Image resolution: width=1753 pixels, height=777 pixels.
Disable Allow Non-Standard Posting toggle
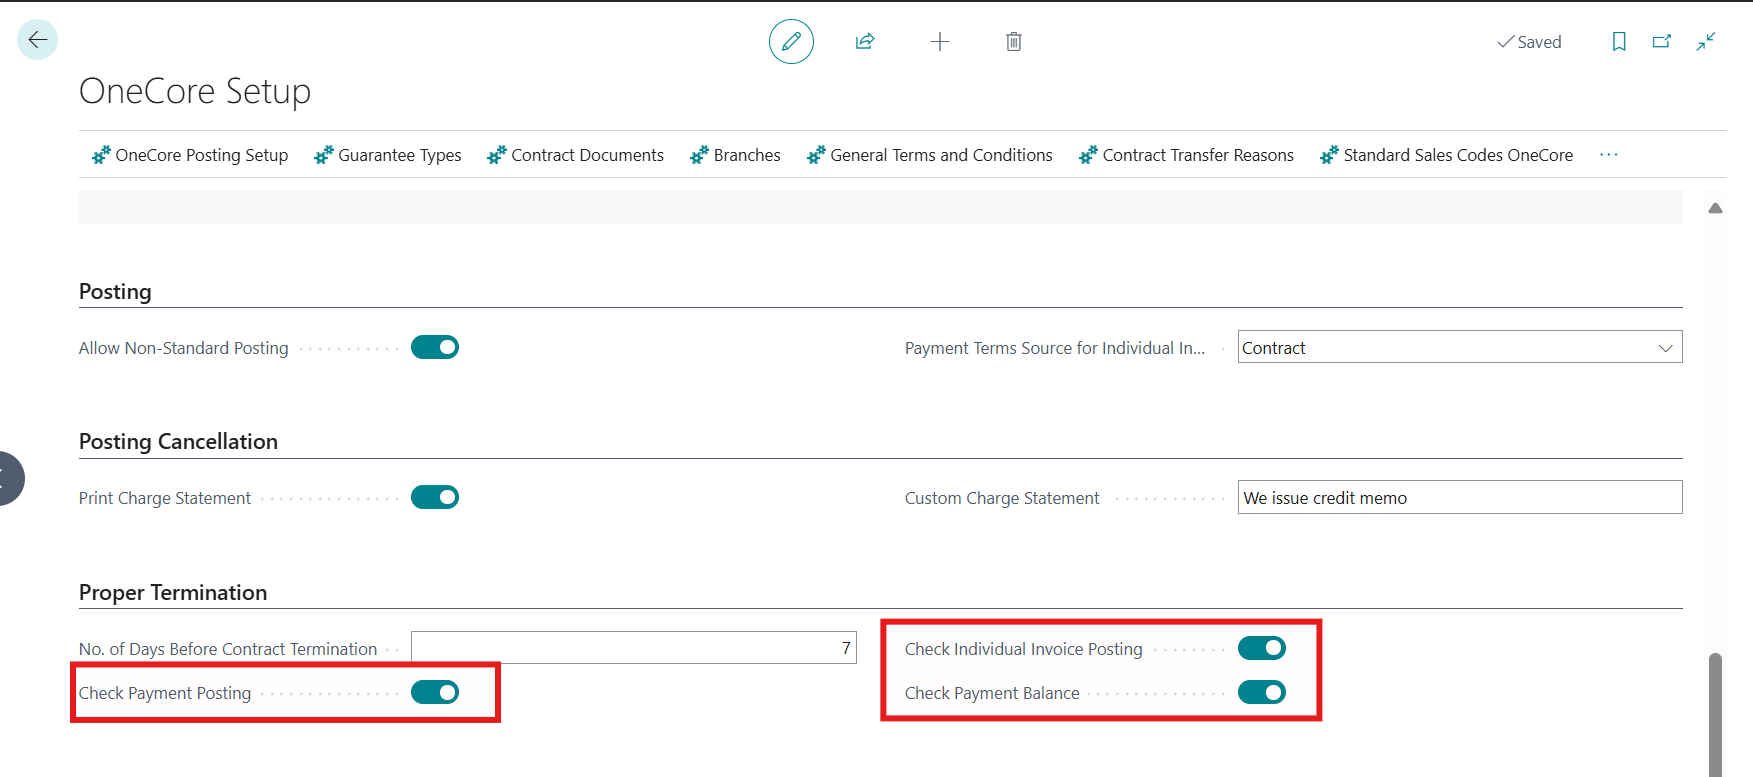click(x=435, y=347)
